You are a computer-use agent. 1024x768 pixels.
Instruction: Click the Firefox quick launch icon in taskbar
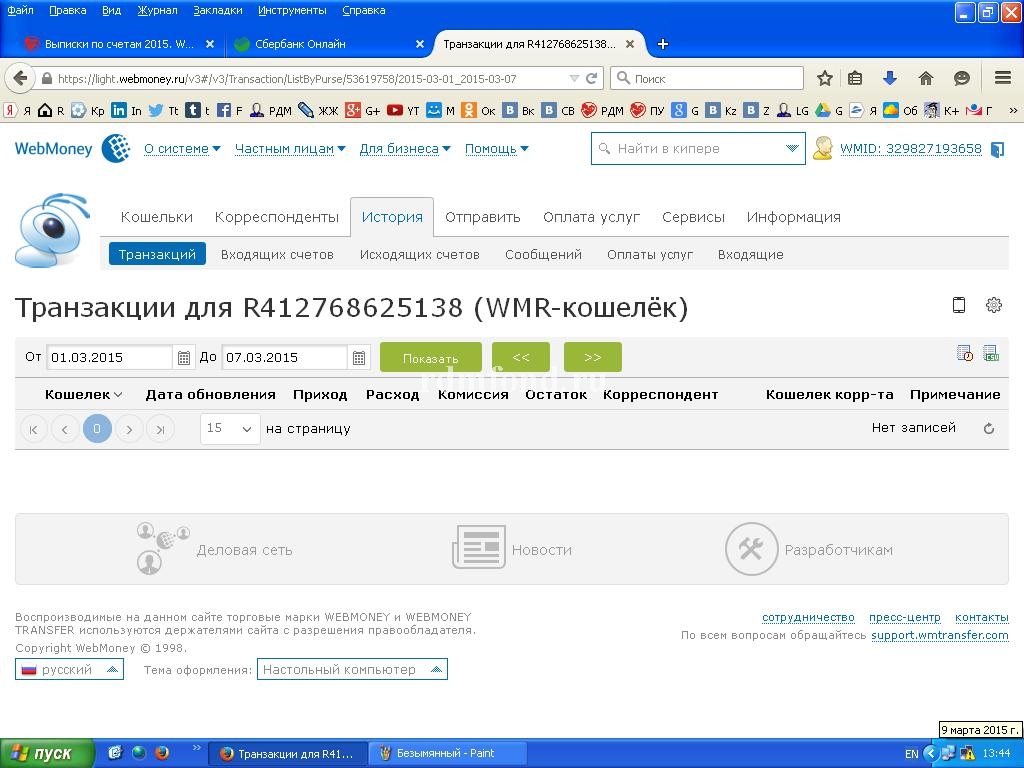pos(161,753)
